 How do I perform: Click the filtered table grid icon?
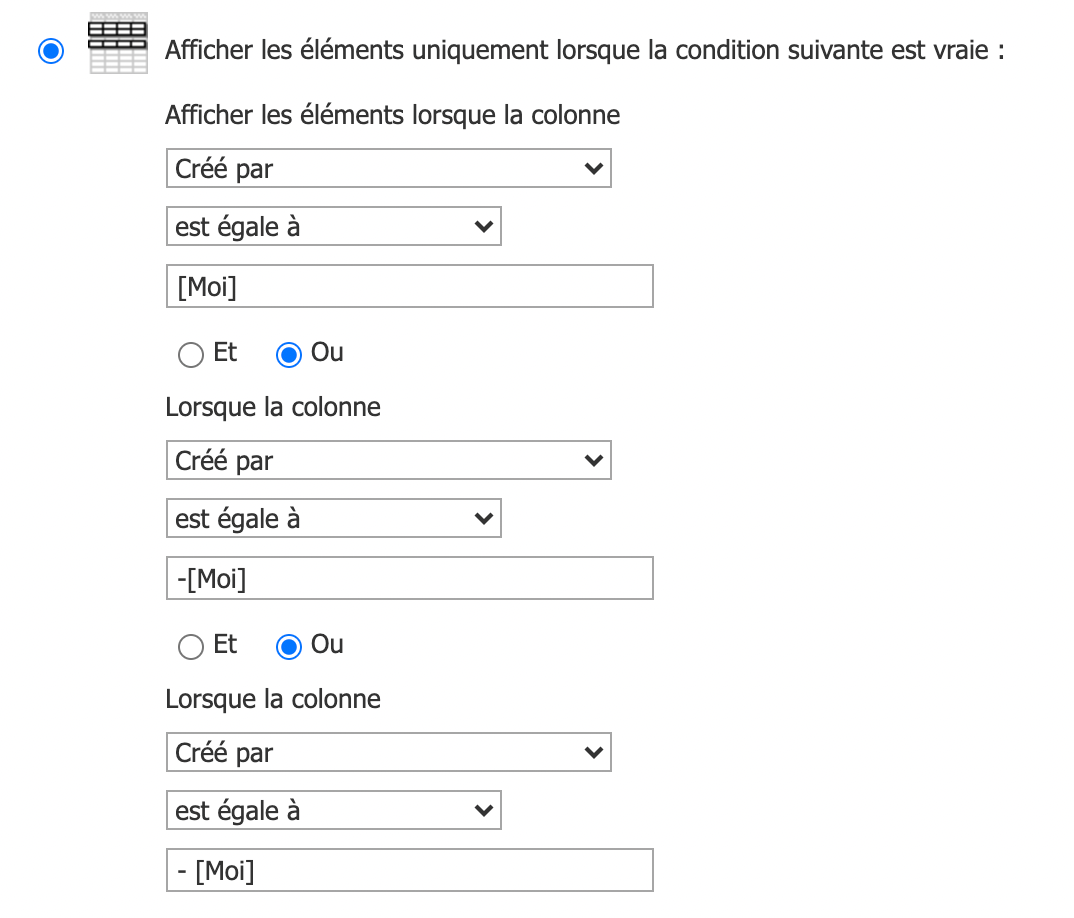coord(118,42)
